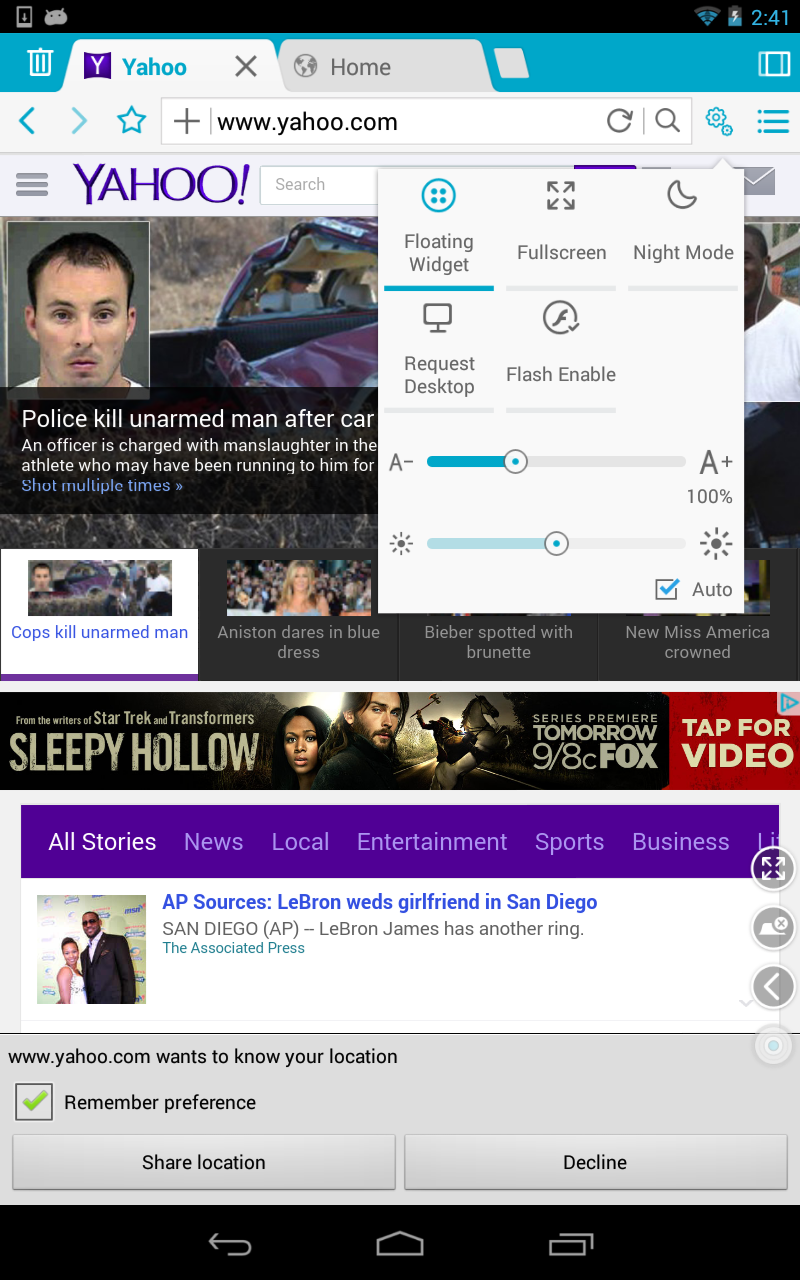Tap floating widget back arrow button
The height and width of the screenshot is (1280, 800).
coord(773,987)
